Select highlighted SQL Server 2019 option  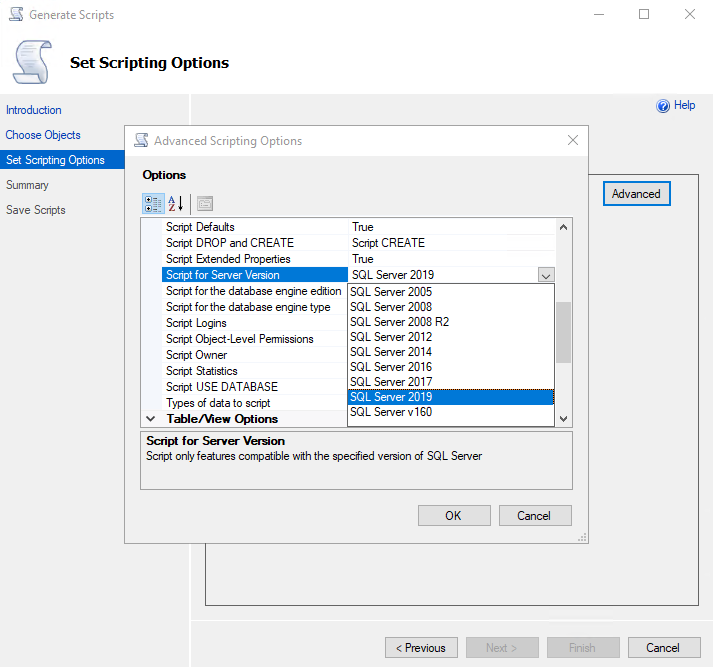tap(451, 396)
